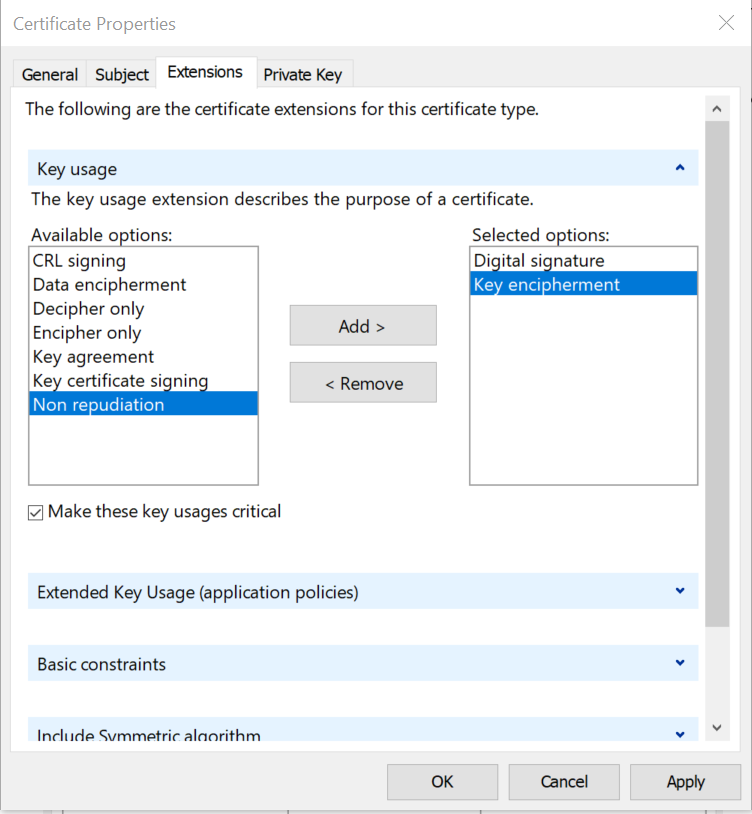Uncheck Make these key usages critical
The height and width of the screenshot is (814, 752).
click(x=35, y=511)
